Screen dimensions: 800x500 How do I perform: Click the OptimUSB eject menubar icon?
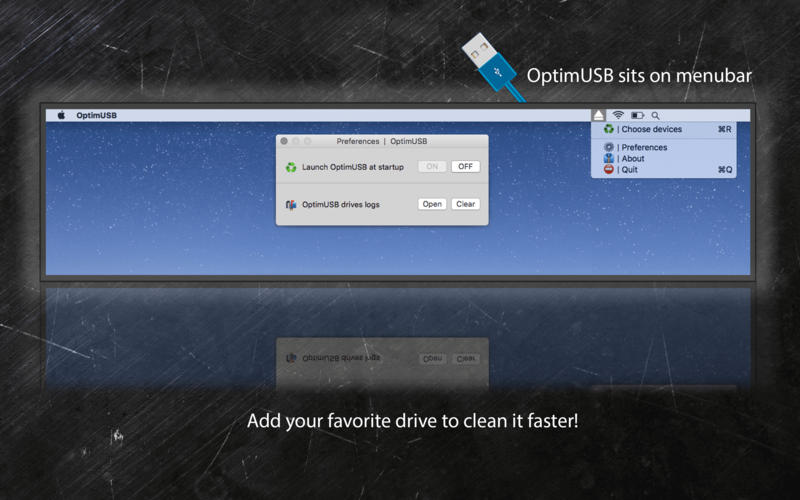click(x=598, y=115)
